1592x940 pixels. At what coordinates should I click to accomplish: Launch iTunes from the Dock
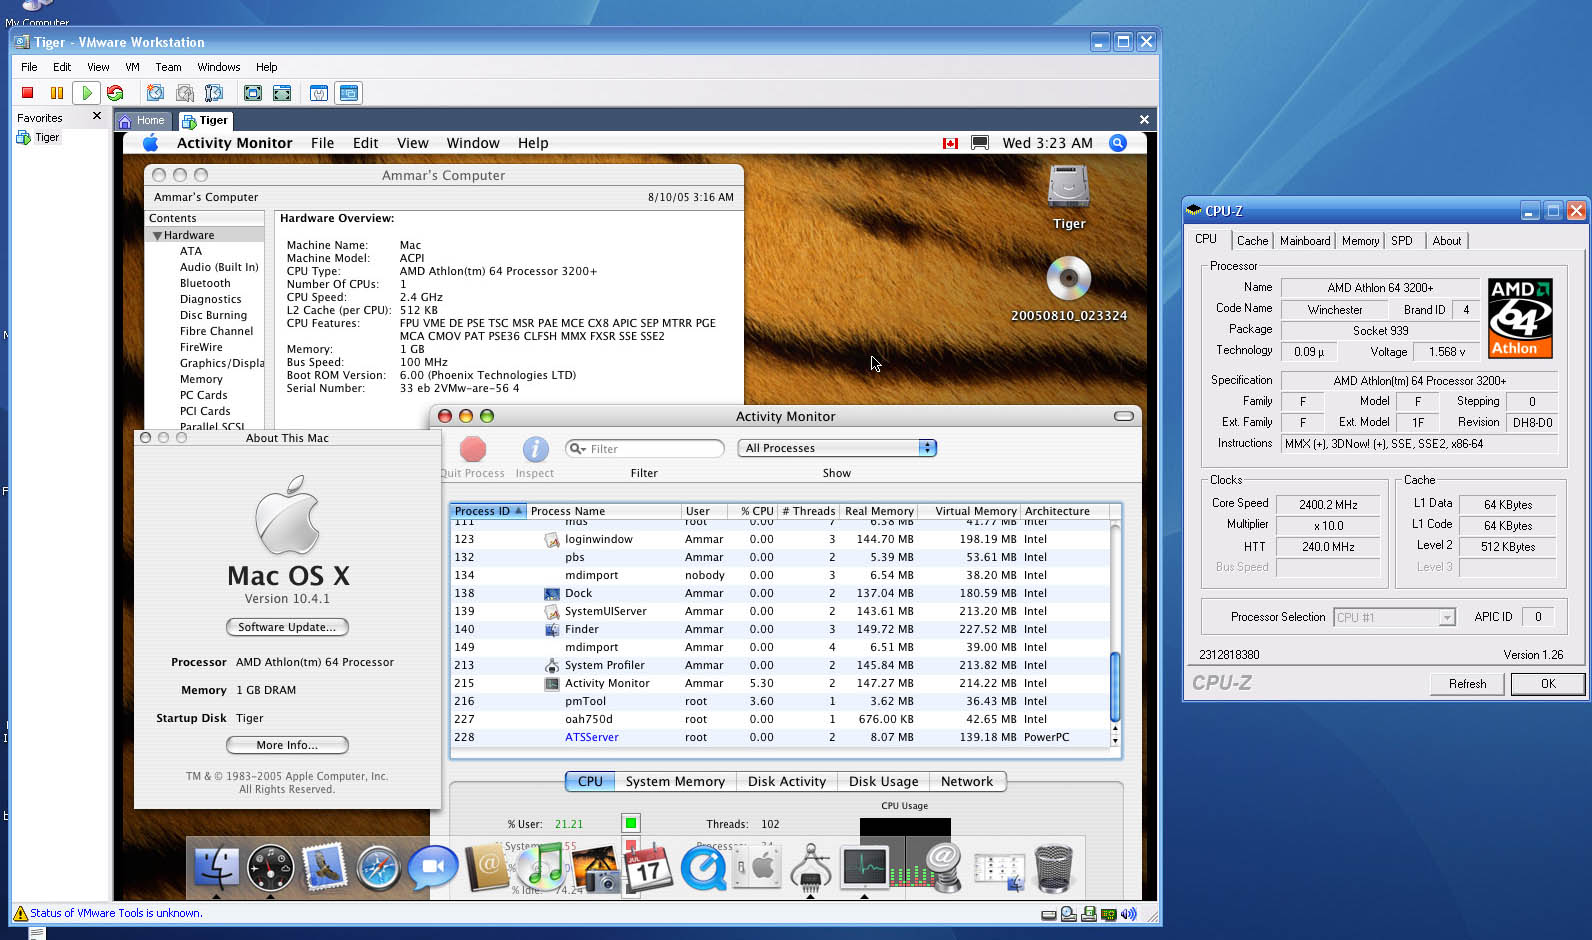tap(542, 866)
